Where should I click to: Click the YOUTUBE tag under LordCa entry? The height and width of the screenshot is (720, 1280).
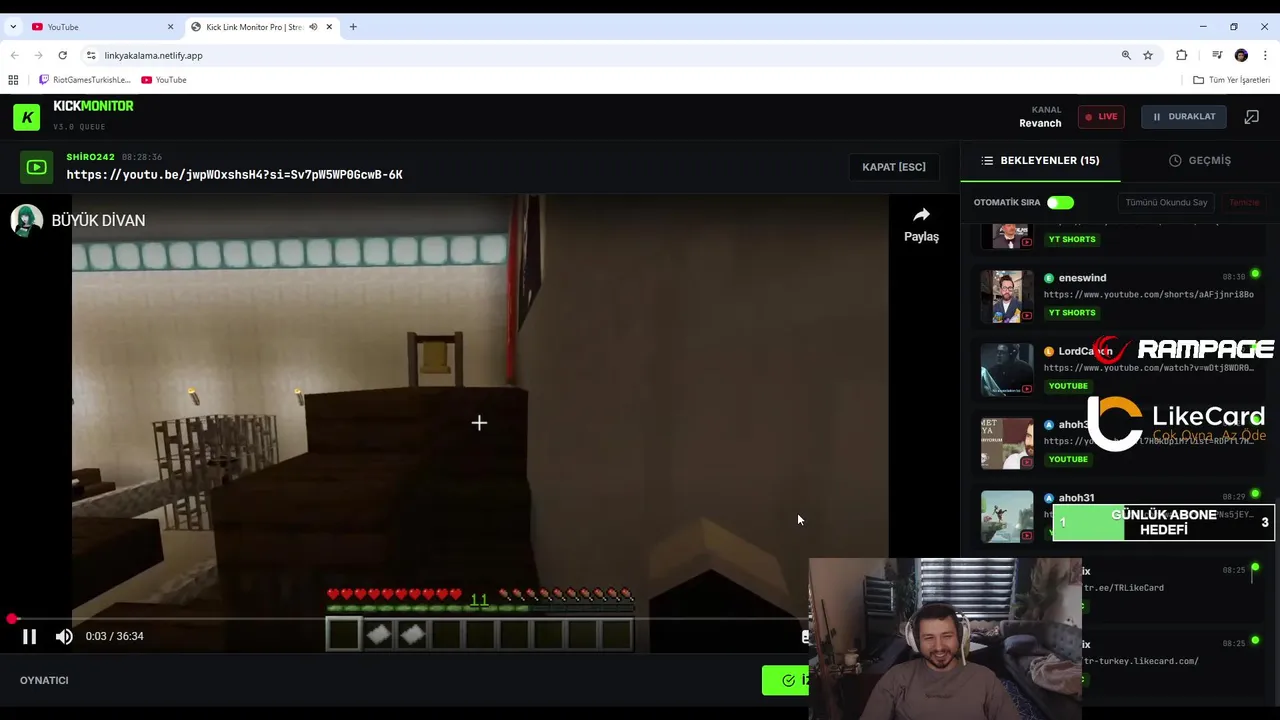[1068, 386]
